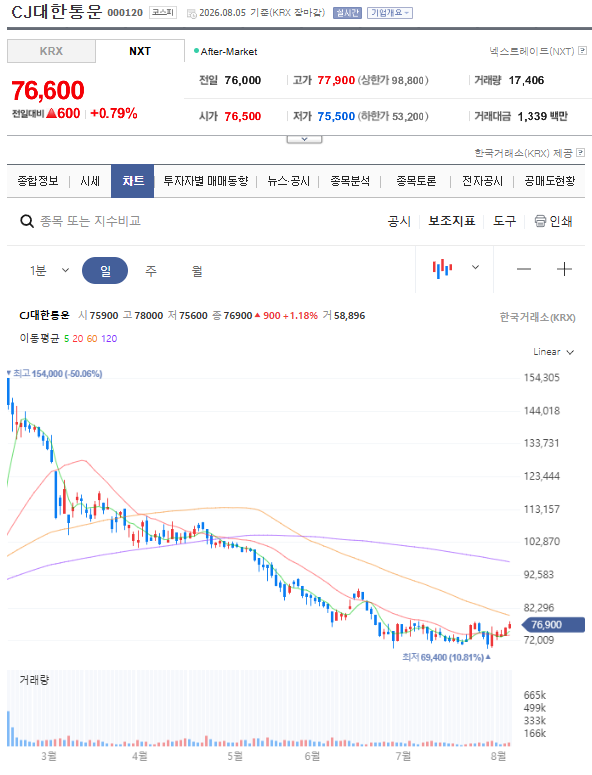Open the 보조지표 indicators menu

pos(452,221)
